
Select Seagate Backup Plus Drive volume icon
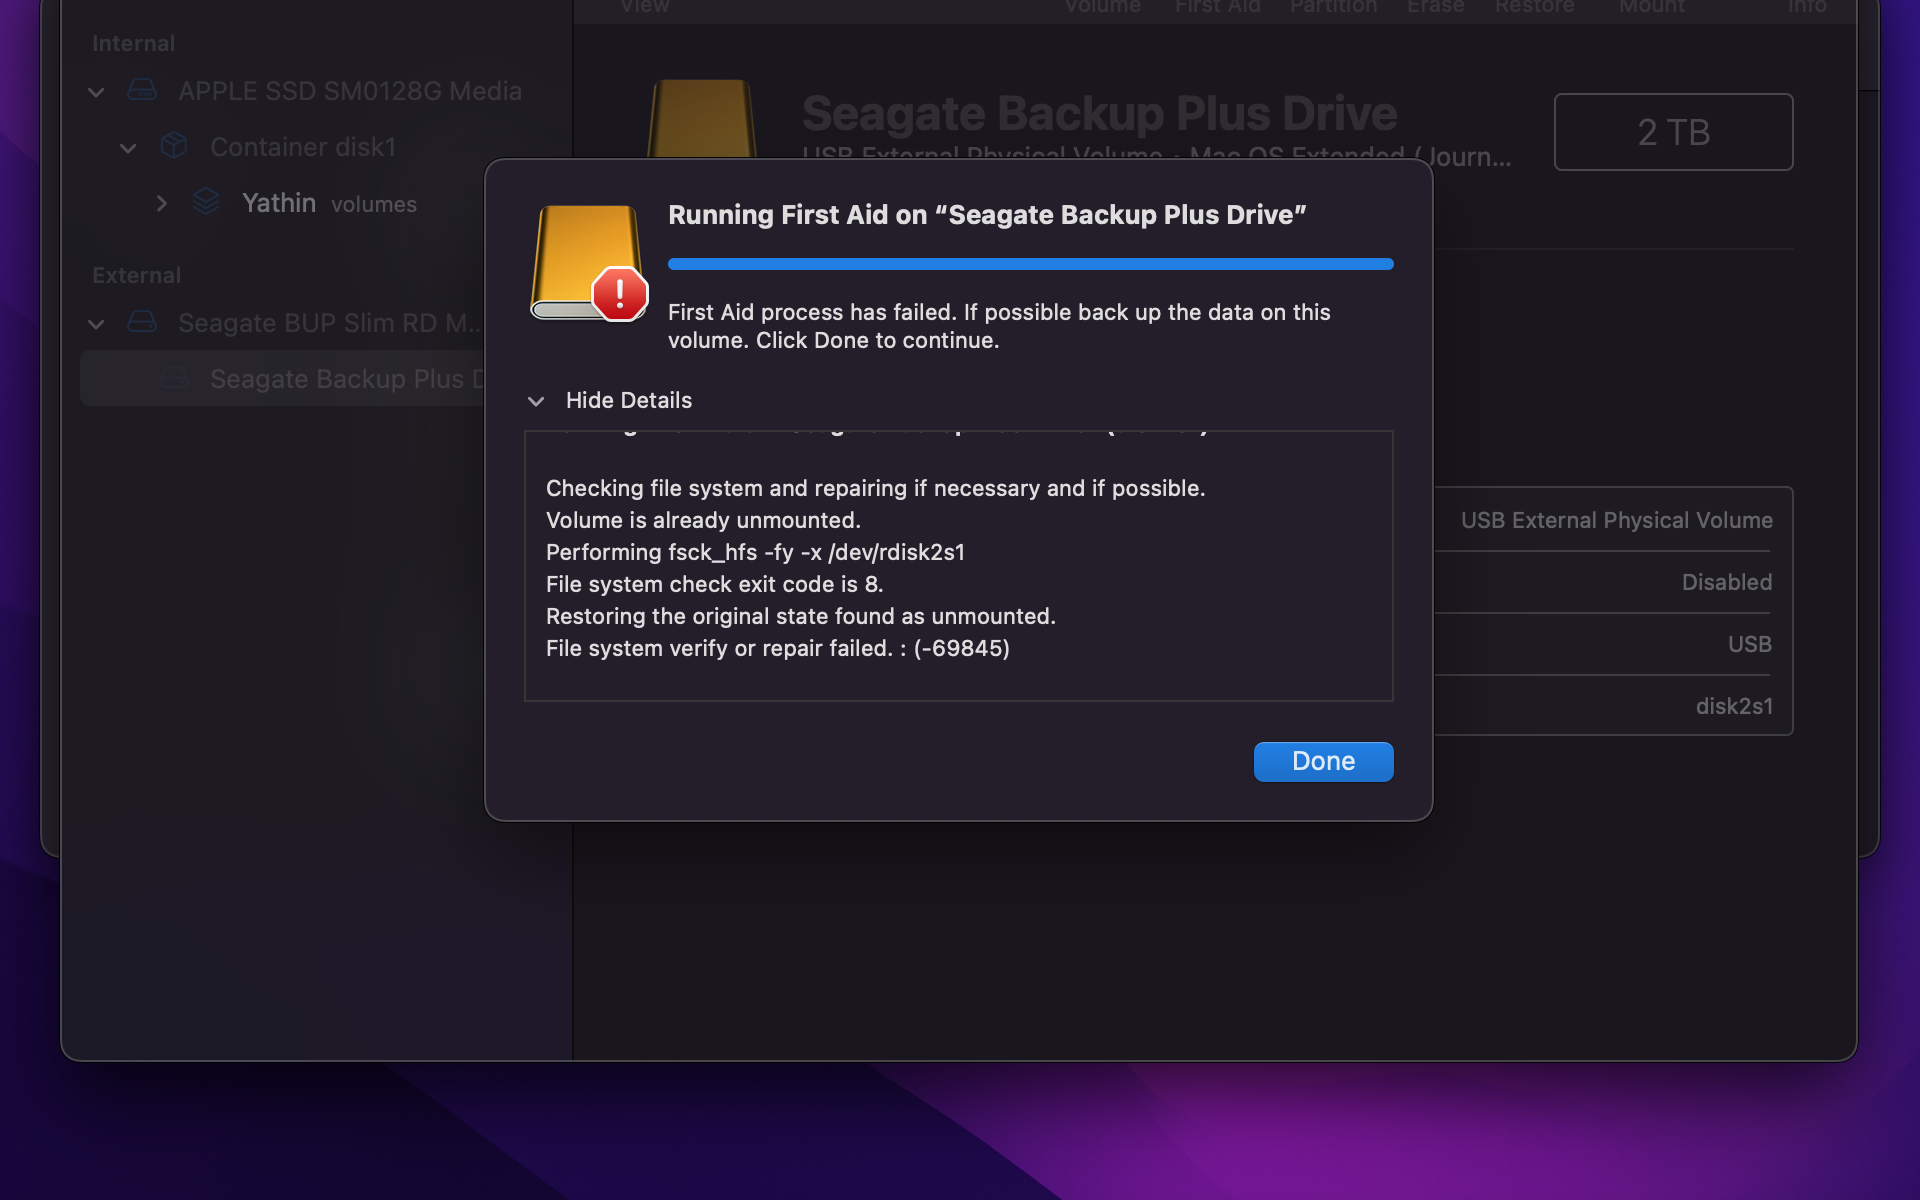174,379
